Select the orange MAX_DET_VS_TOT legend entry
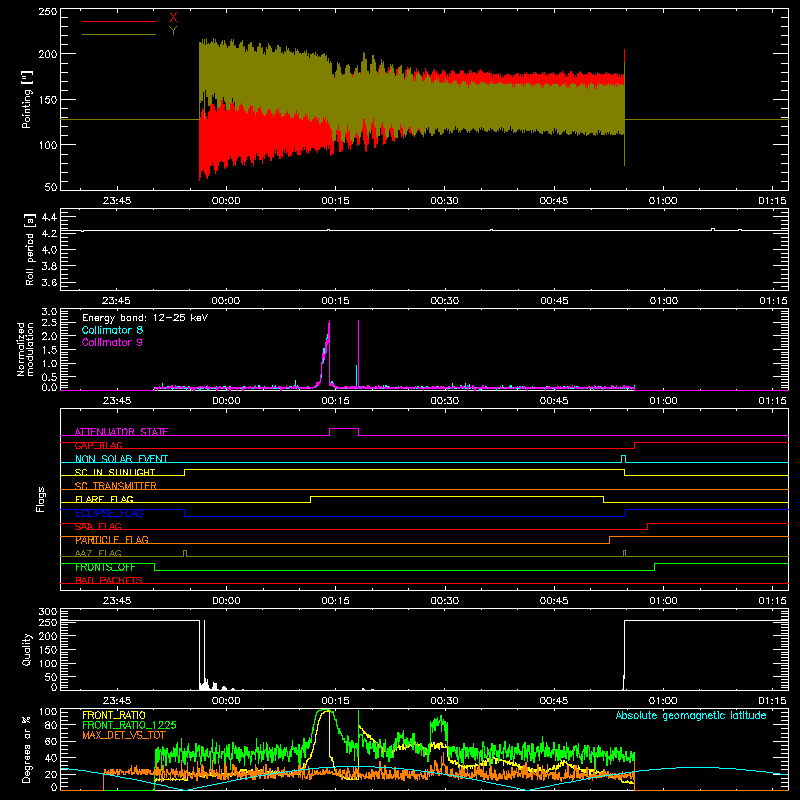 click(x=123, y=735)
